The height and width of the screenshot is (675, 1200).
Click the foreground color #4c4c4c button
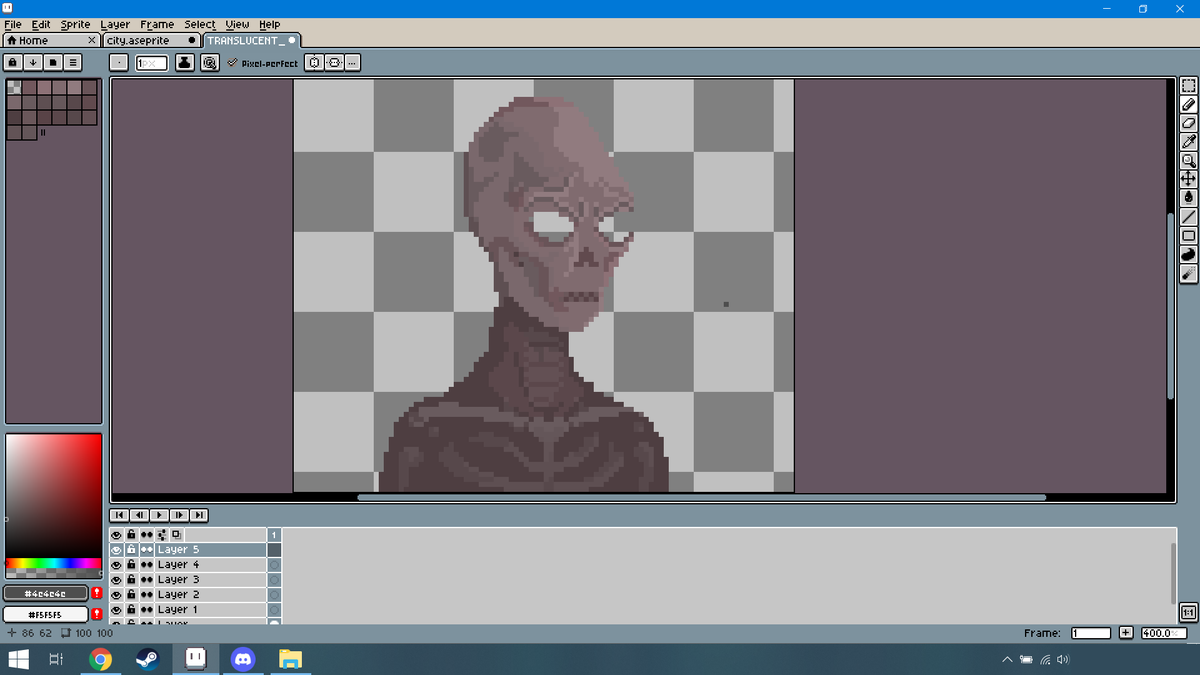click(47, 593)
